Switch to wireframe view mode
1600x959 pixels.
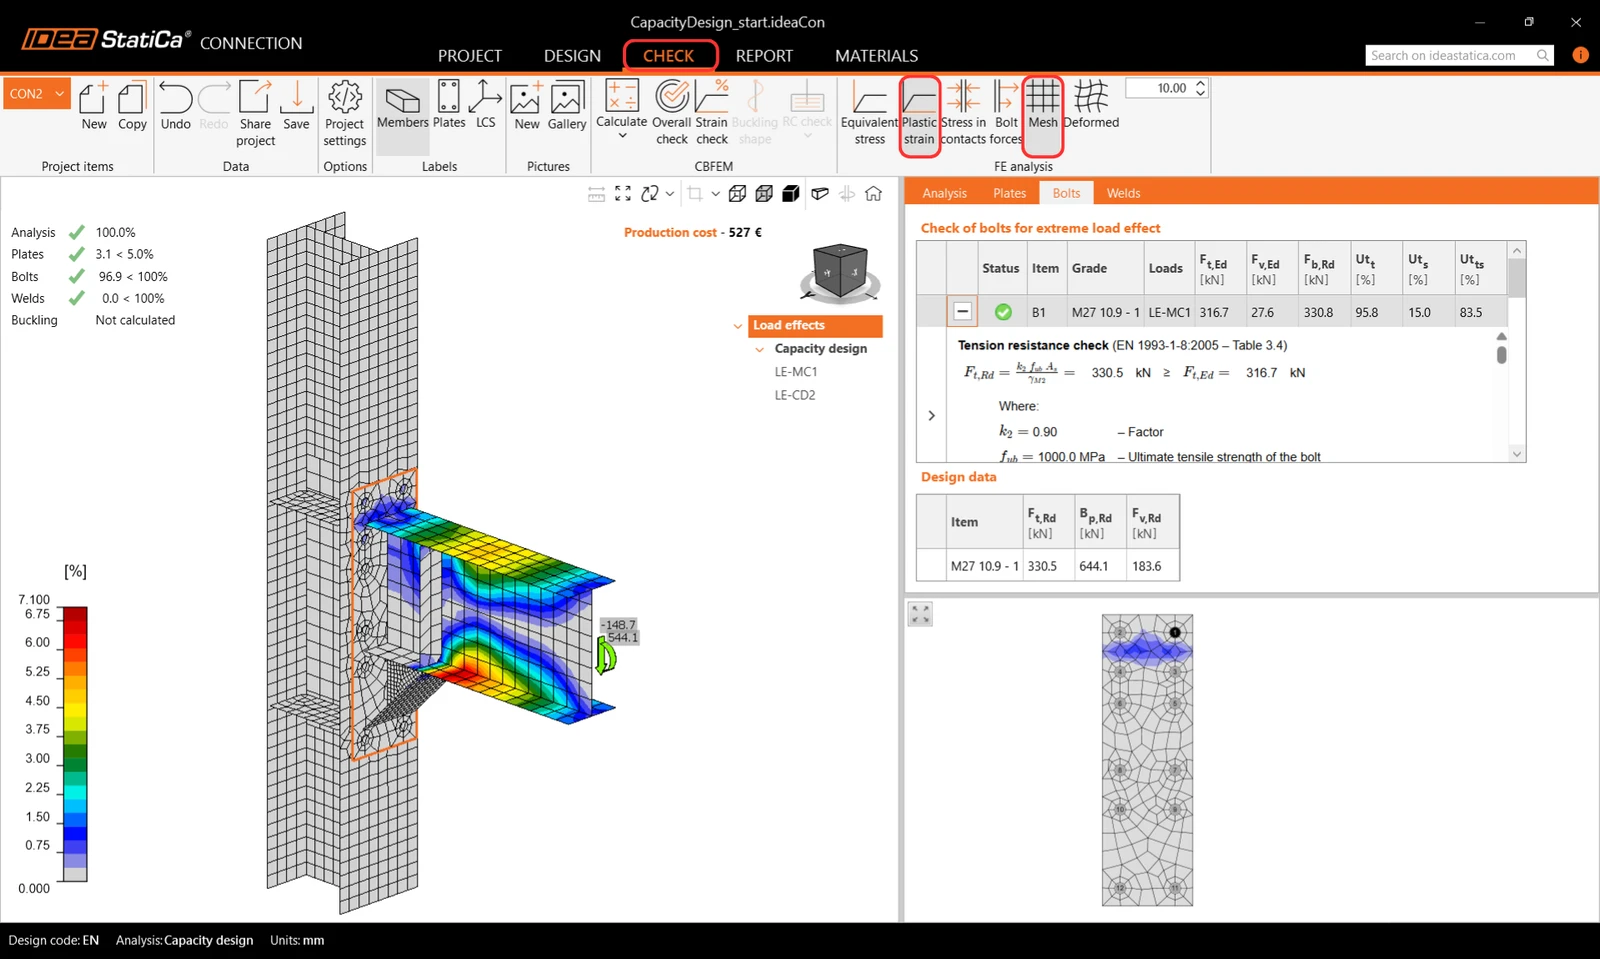[738, 194]
